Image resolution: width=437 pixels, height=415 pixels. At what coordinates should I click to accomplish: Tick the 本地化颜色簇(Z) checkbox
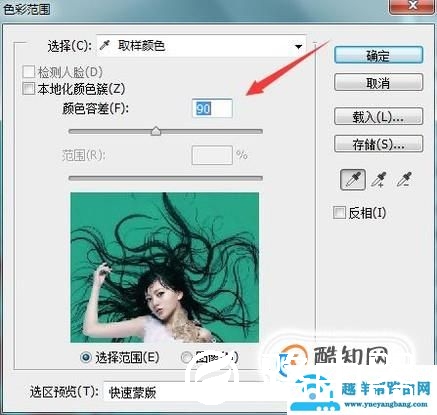pos(28,89)
